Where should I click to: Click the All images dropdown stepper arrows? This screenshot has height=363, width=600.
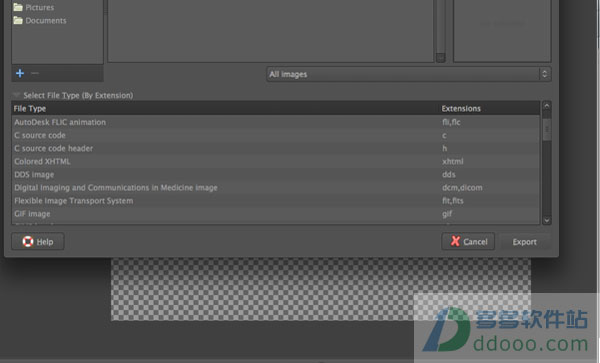tap(545, 74)
